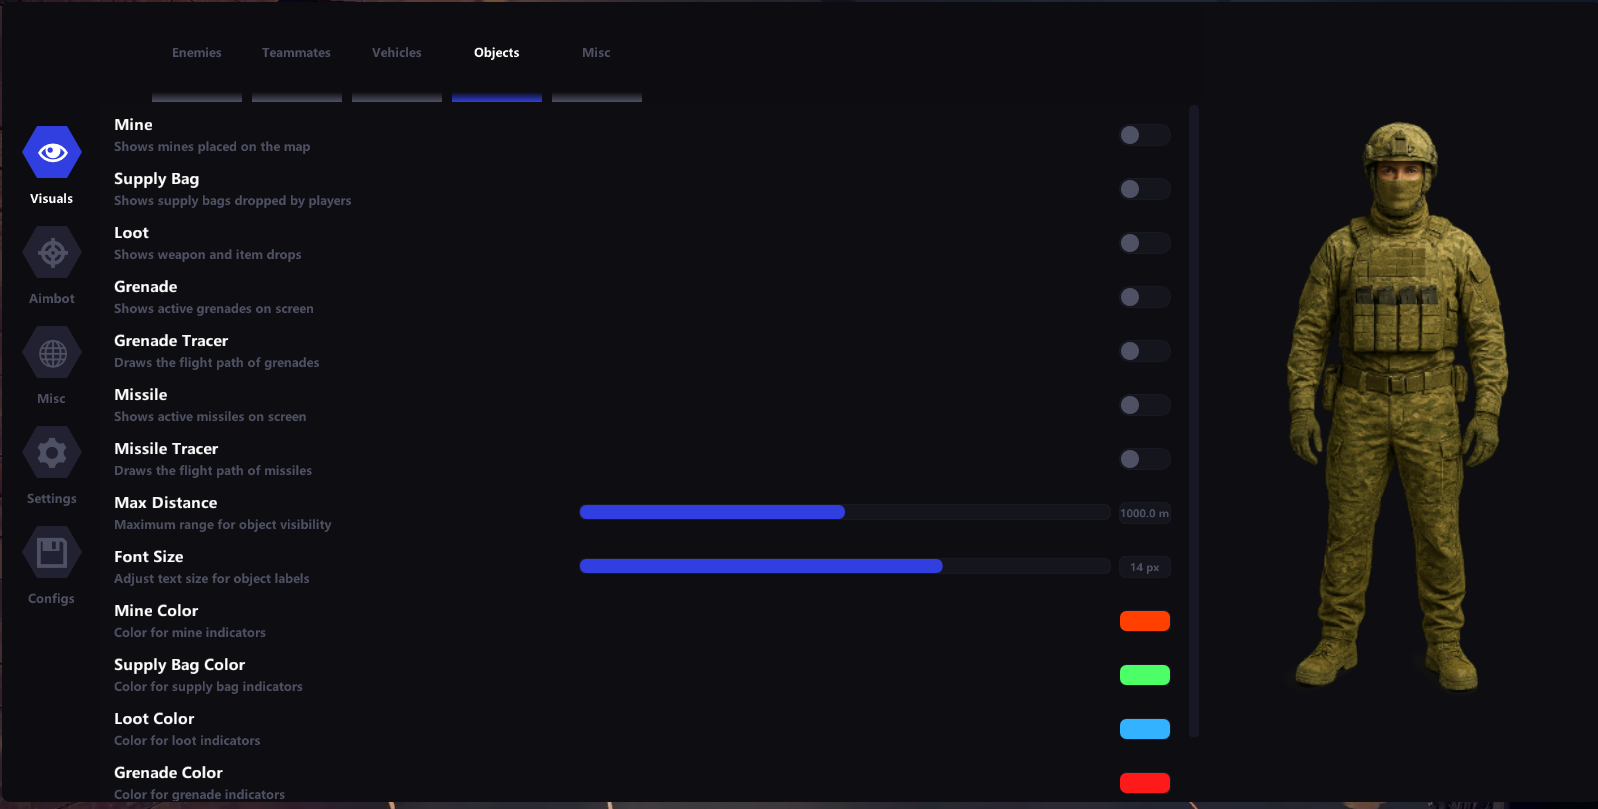Switch on the Missile Tracer toggle
Image resolution: width=1598 pixels, height=809 pixels.
[x=1144, y=459]
